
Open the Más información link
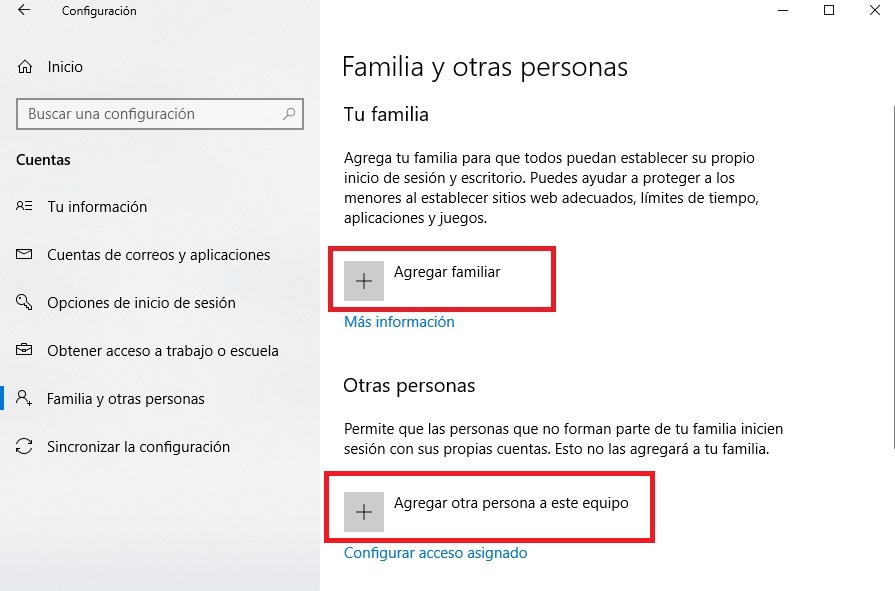click(398, 321)
